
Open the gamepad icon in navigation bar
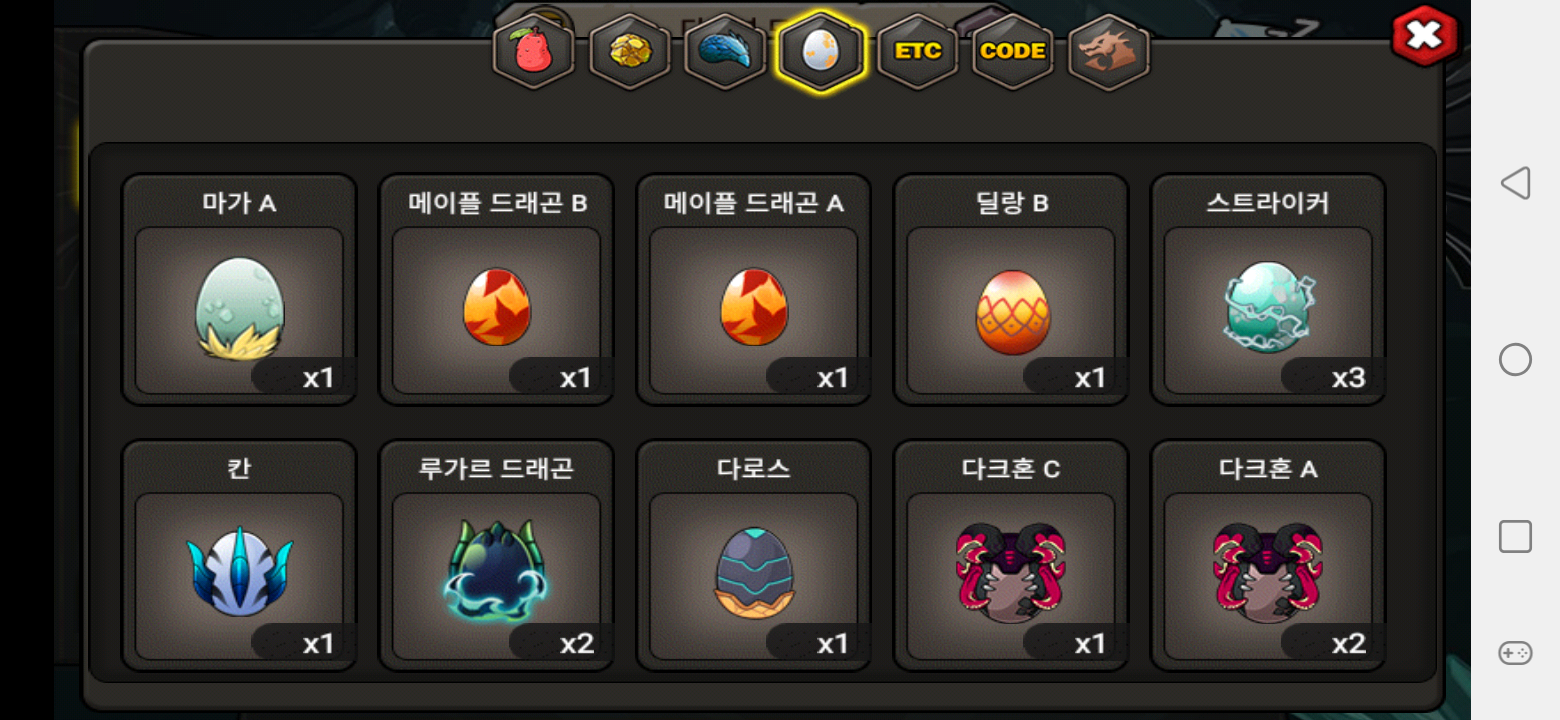(1515, 653)
